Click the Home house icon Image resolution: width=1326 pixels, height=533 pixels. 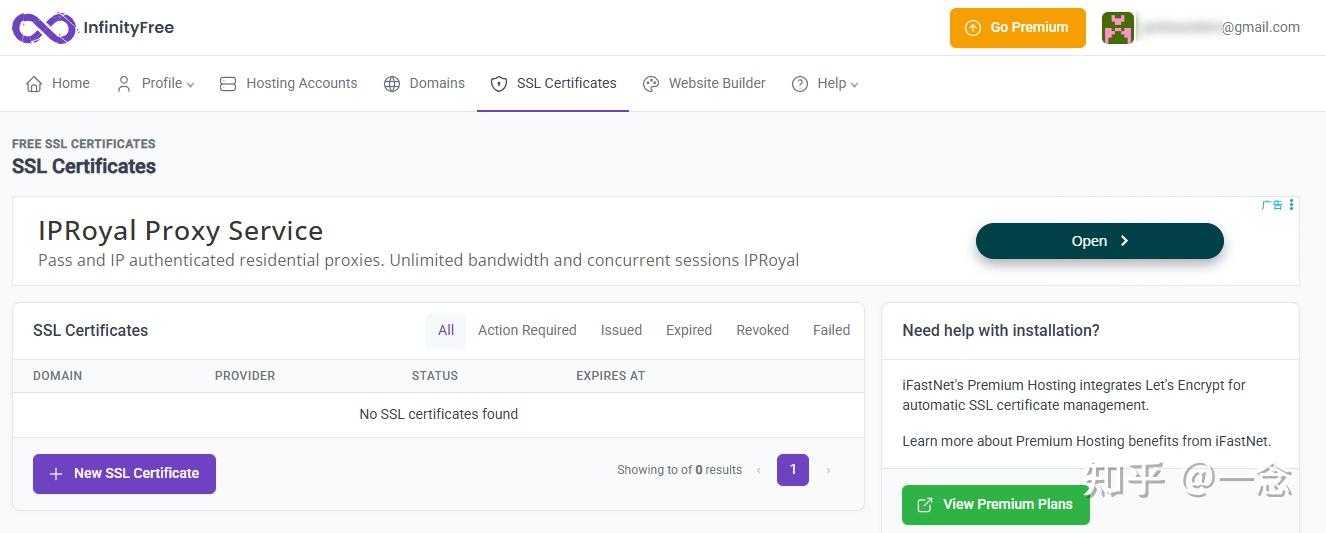[x=34, y=84]
